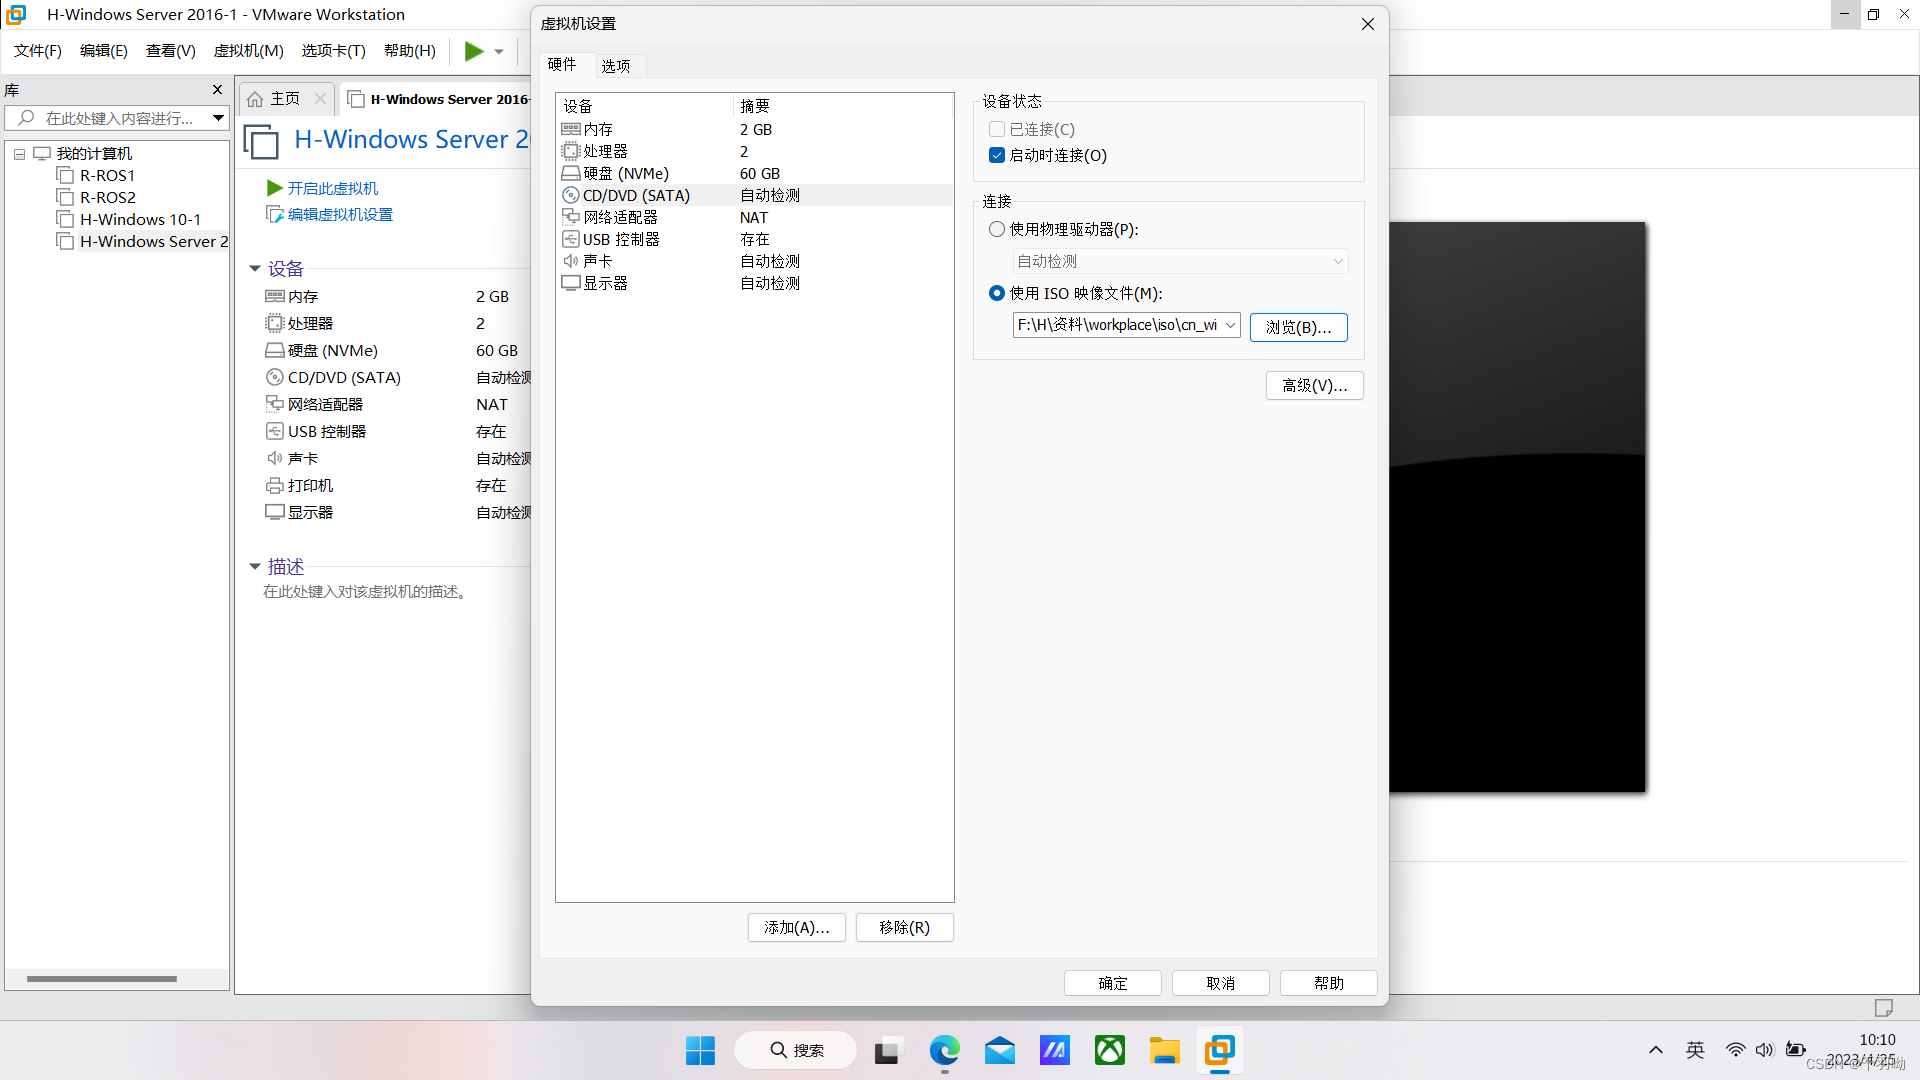Close the library panel with X
This screenshot has height=1080, width=1920.
217,90
